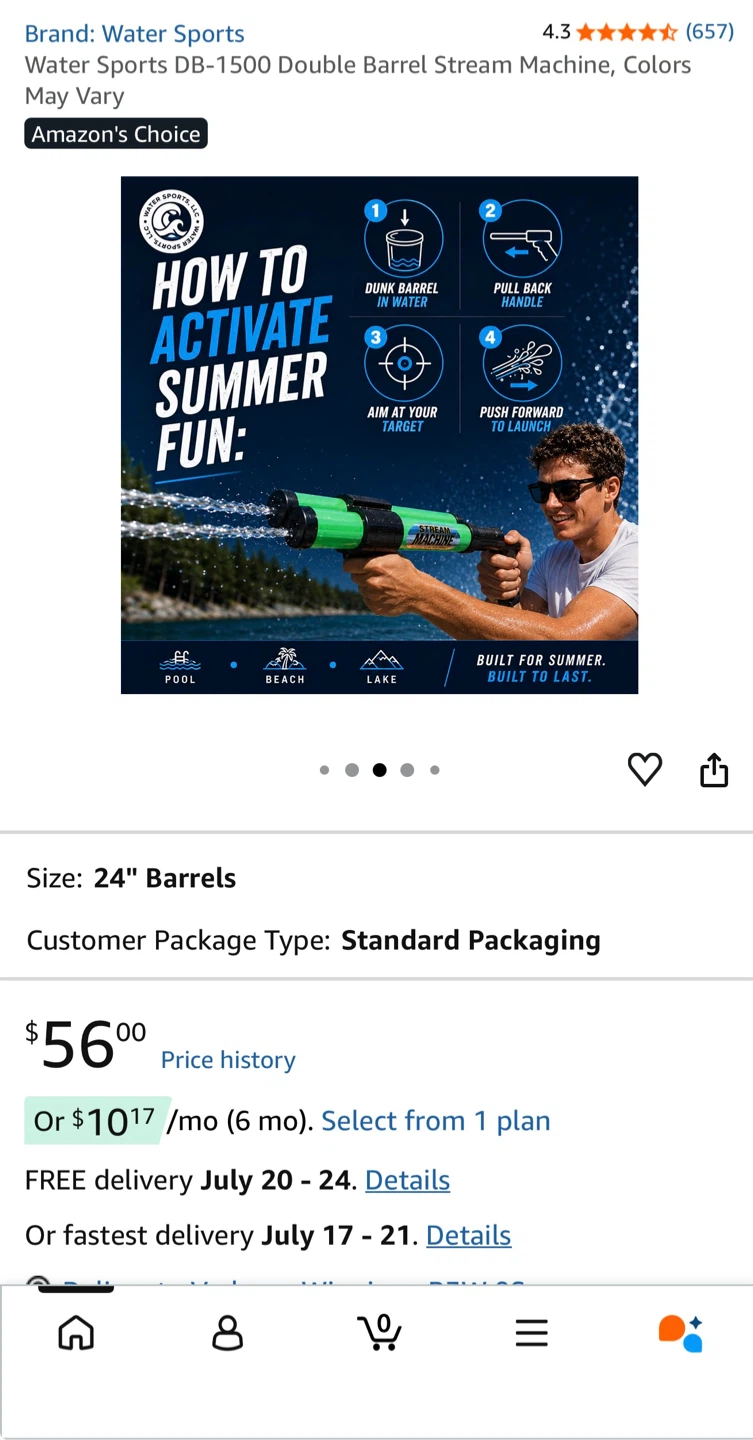This screenshot has width=753, height=1440.
Task: Open Price history link
Action: (x=228, y=1060)
